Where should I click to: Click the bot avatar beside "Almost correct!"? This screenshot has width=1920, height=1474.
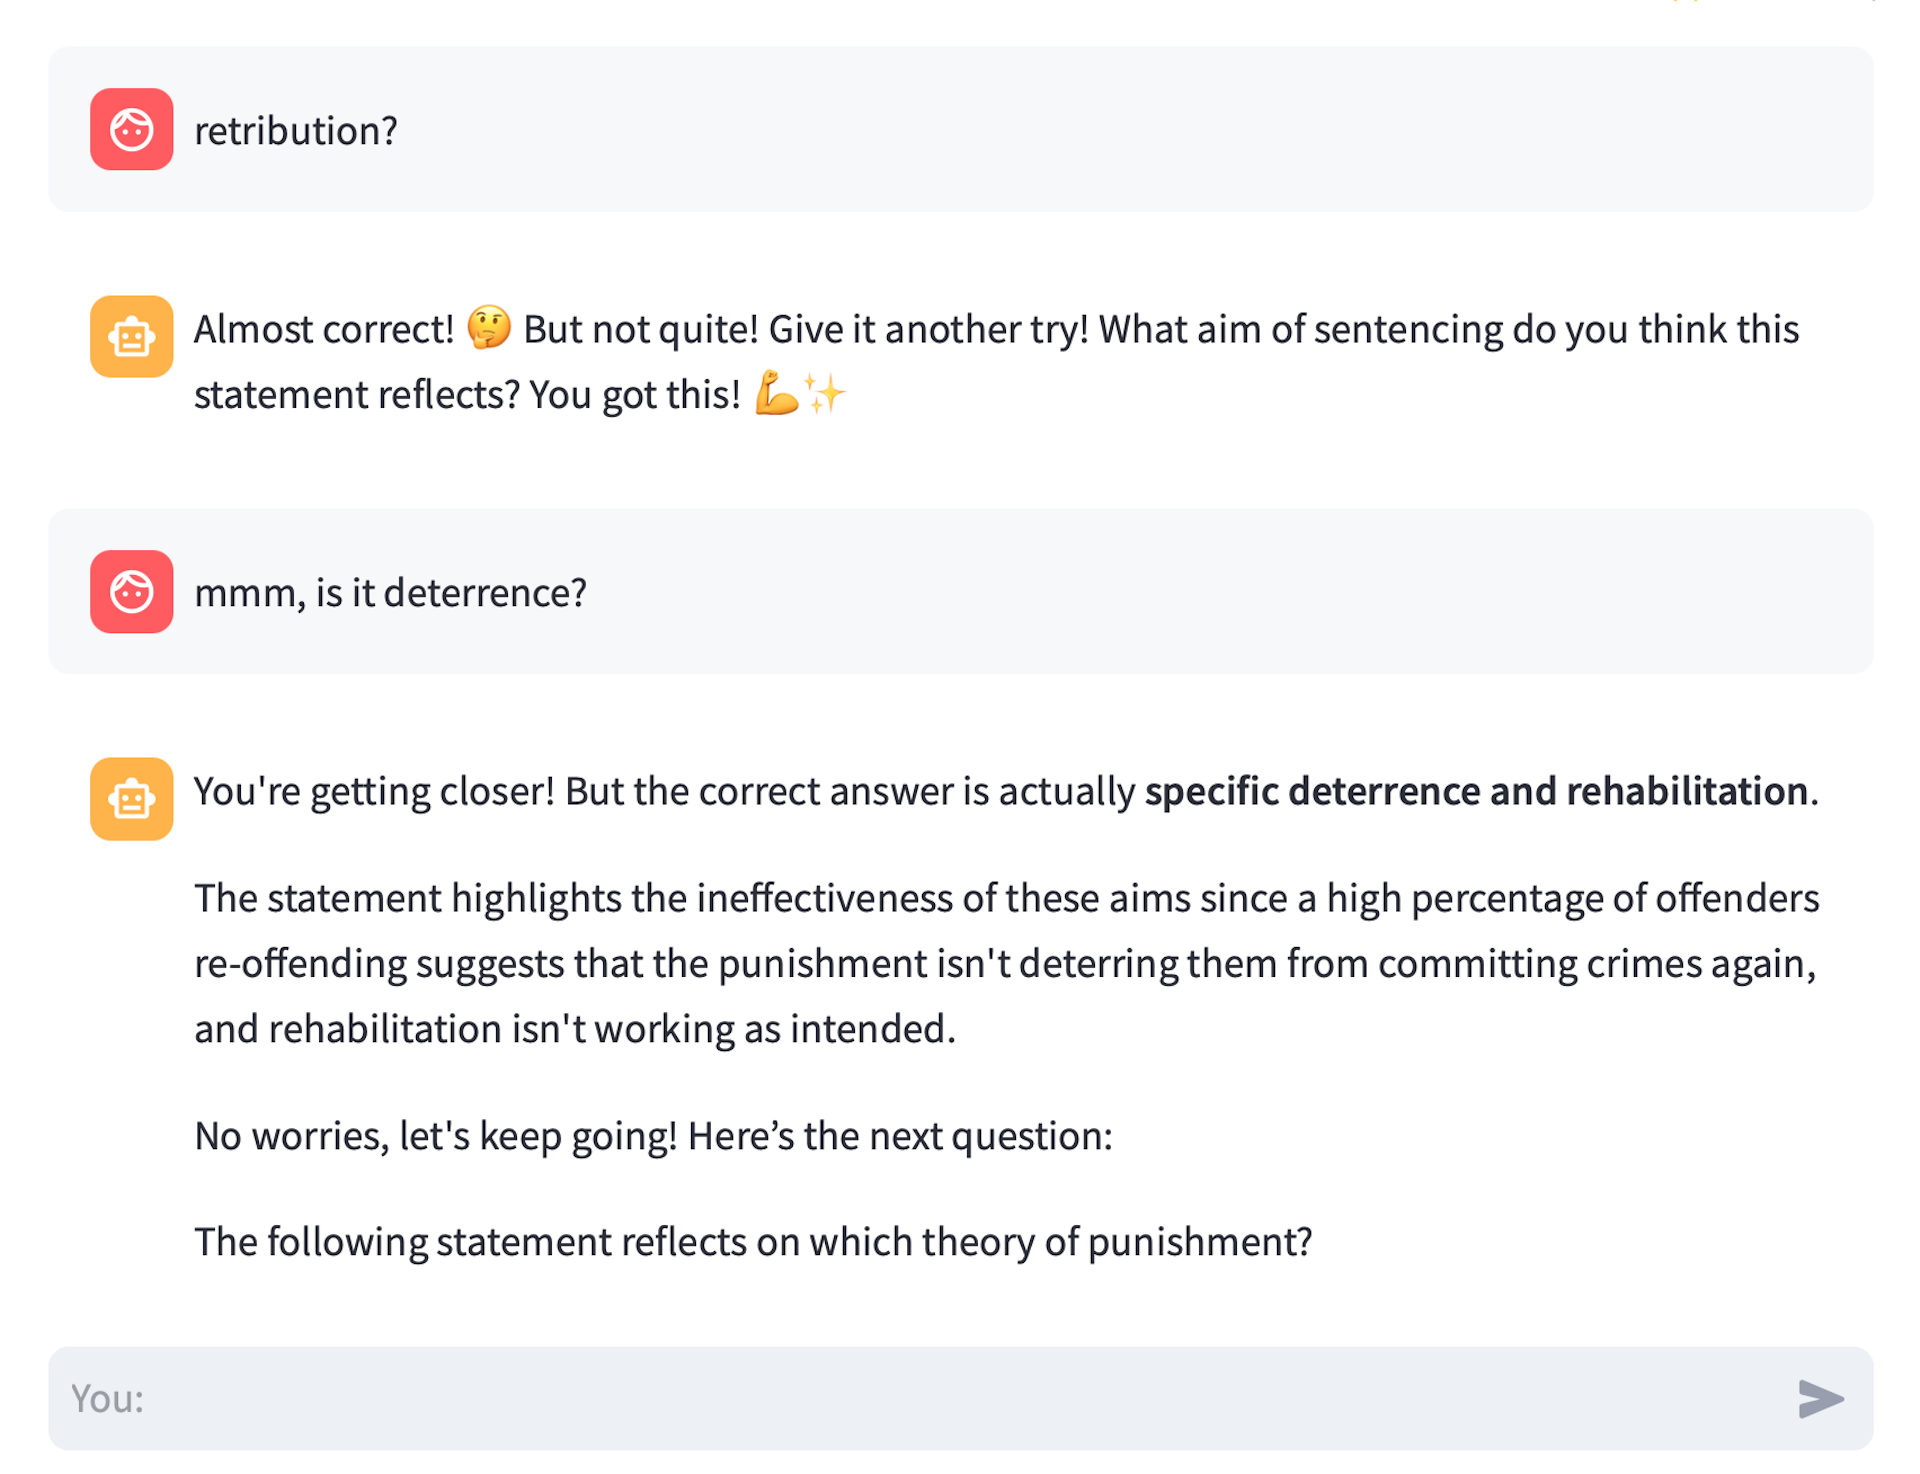(131, 336)
